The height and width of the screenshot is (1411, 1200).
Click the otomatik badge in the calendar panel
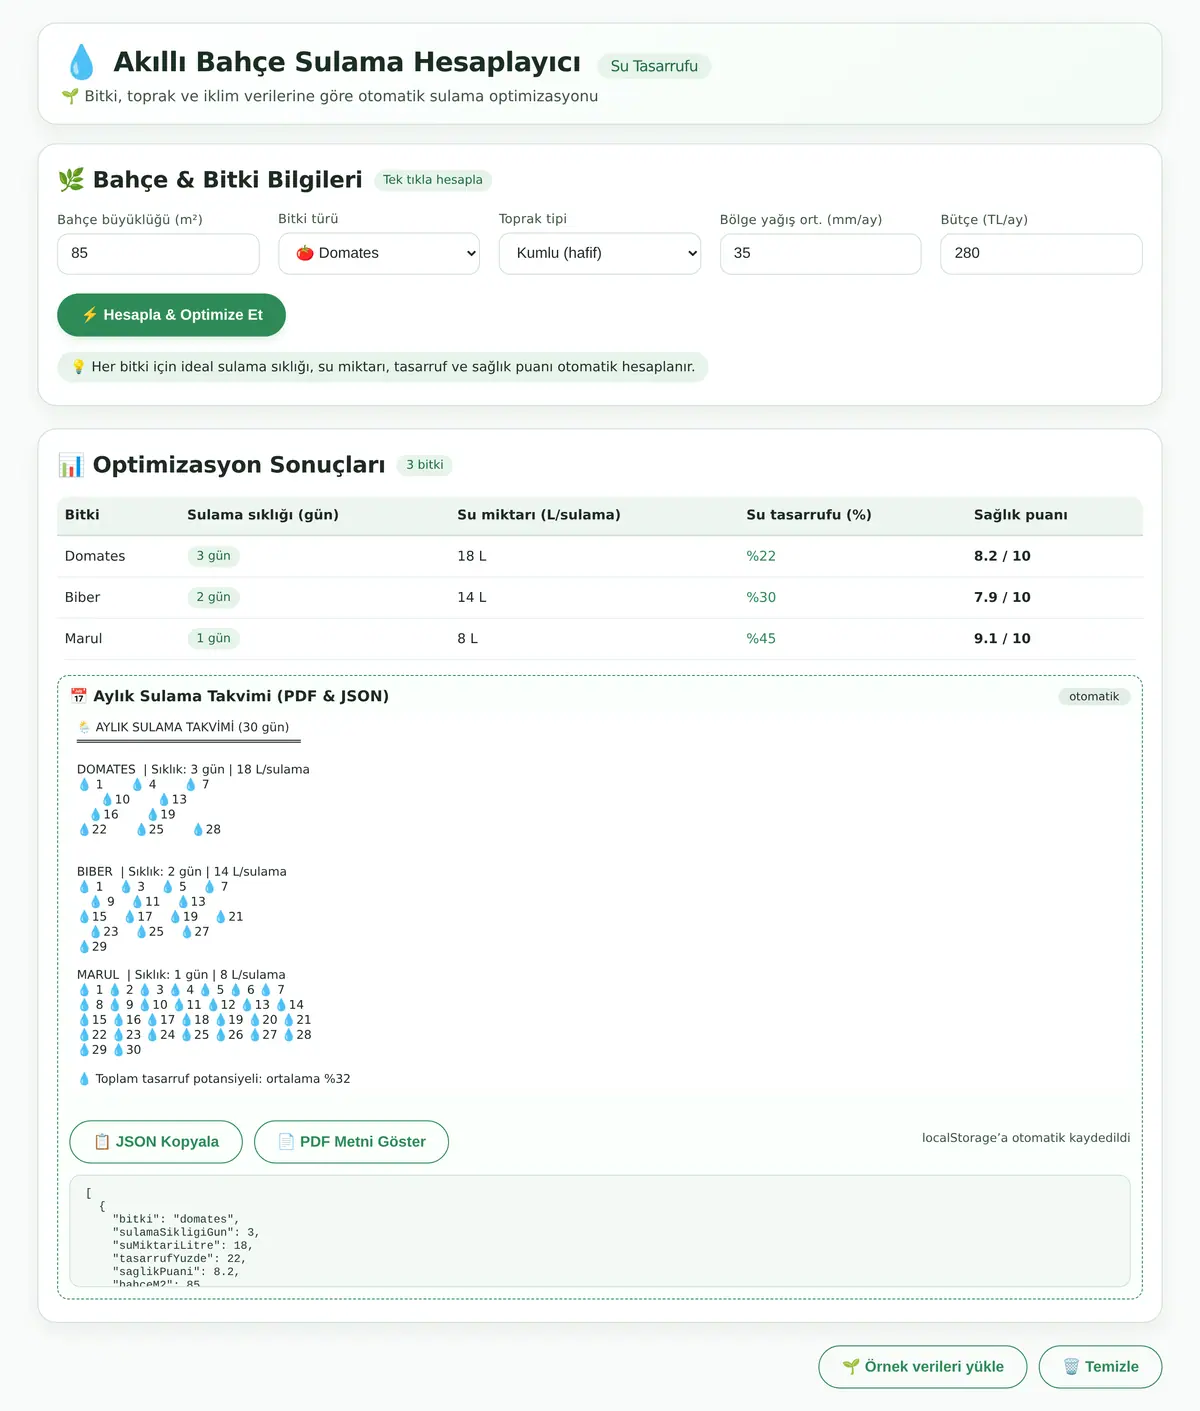pyautogui.click(x=1094, y=696)
